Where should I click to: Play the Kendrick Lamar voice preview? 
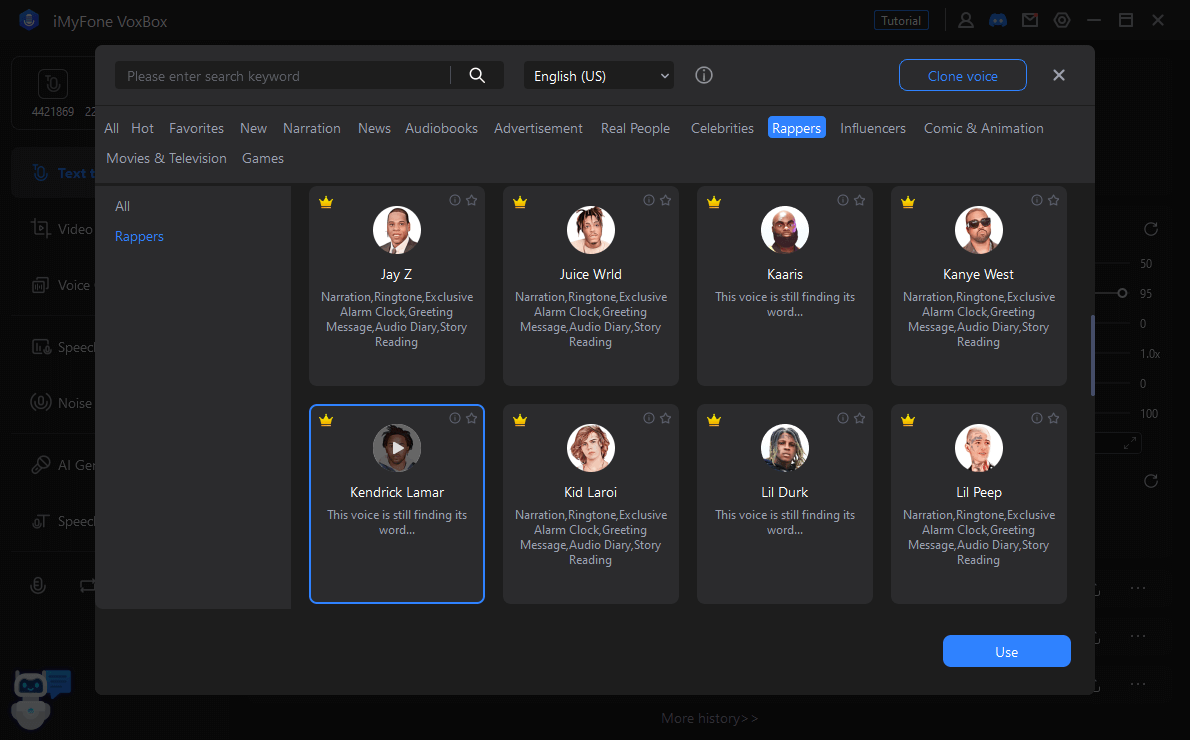397,448
